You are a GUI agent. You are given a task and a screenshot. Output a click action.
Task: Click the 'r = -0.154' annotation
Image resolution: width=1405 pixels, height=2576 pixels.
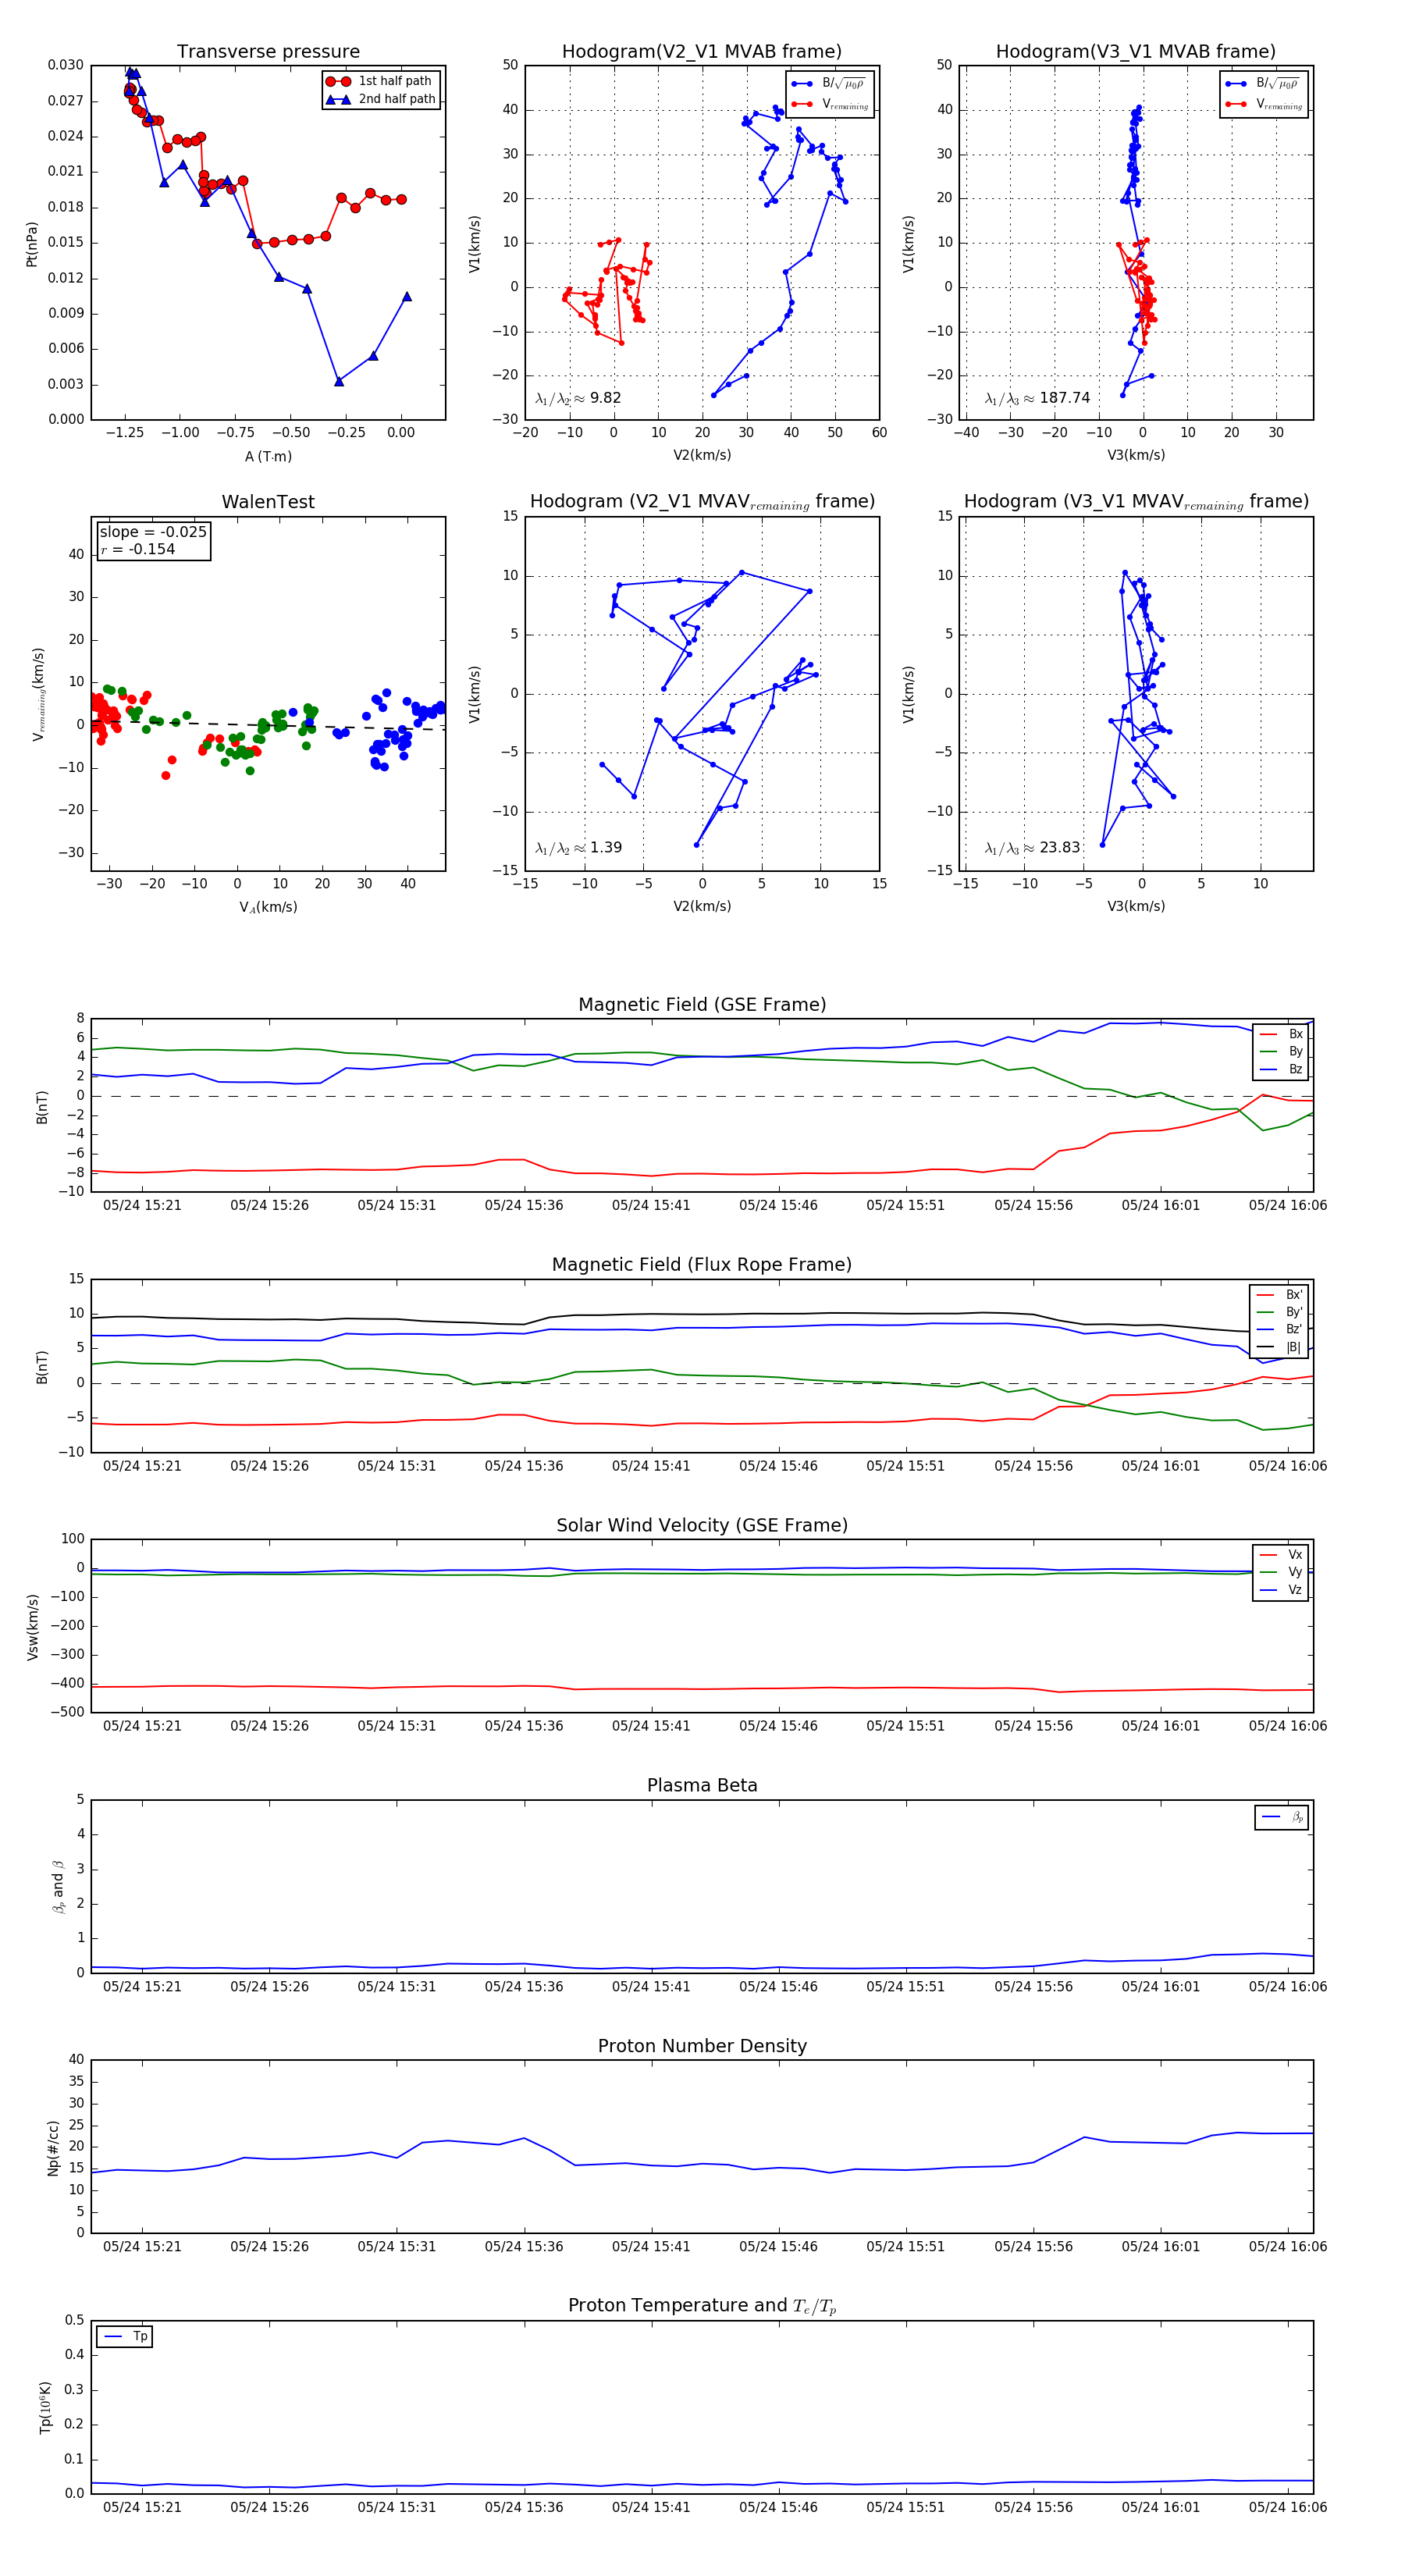pos(138,549)
